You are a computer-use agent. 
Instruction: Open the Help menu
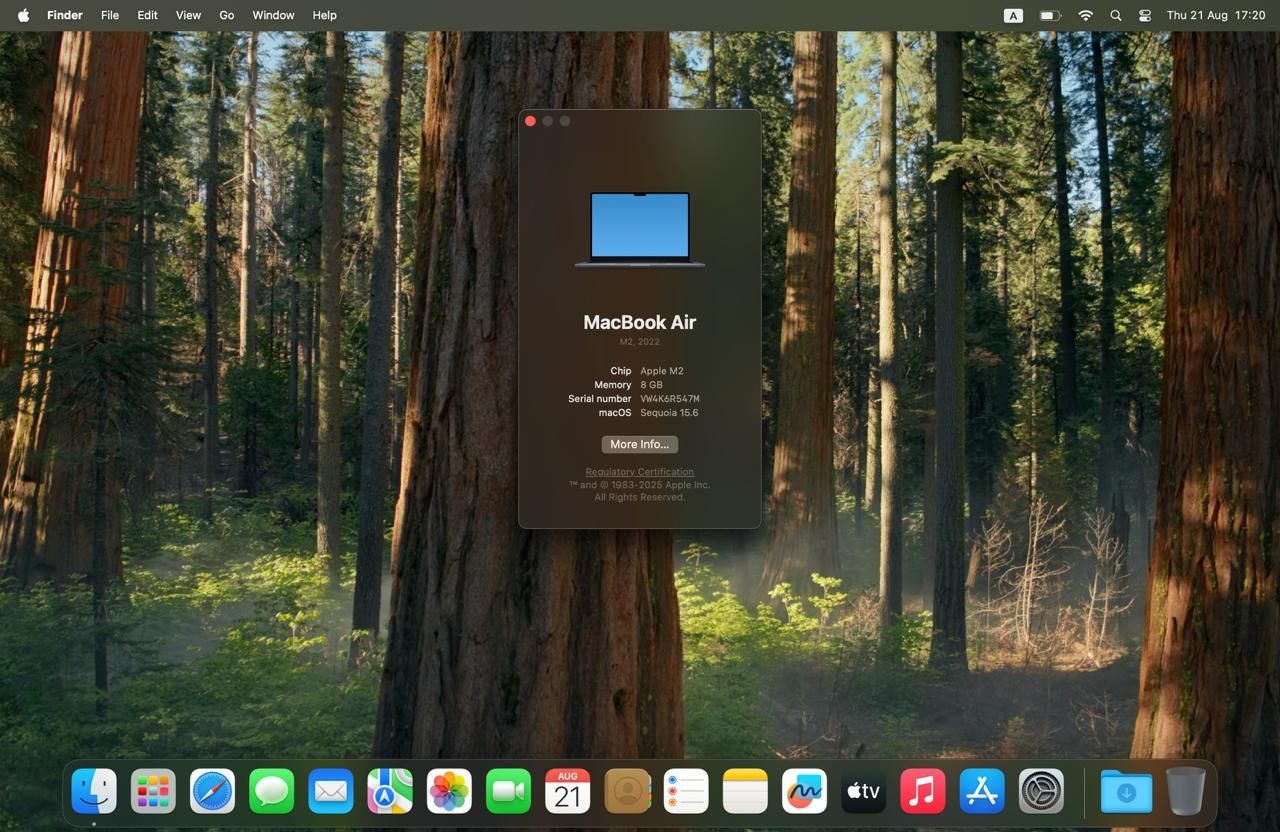click(324, 15)
